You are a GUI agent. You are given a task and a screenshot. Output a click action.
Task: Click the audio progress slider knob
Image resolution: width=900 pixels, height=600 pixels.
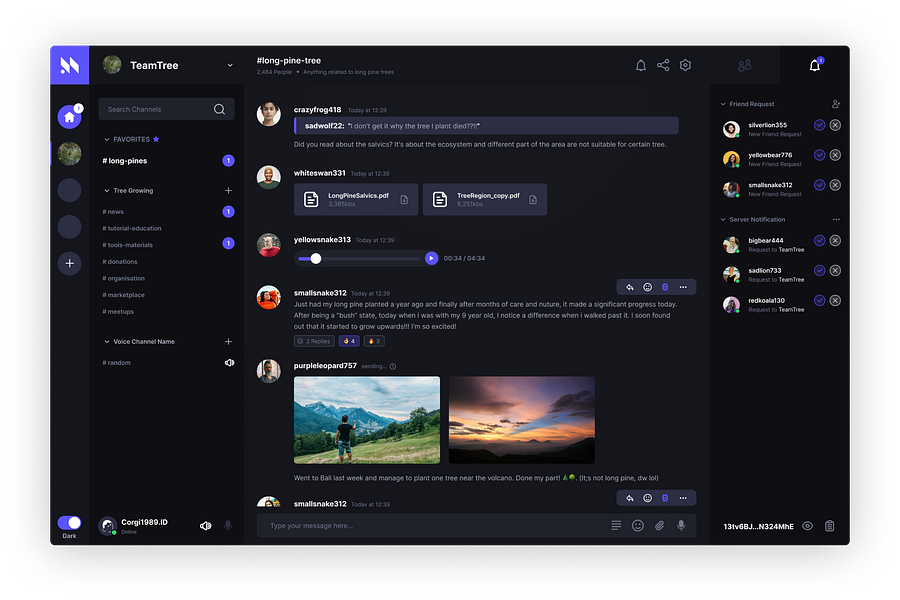[316, 258]
